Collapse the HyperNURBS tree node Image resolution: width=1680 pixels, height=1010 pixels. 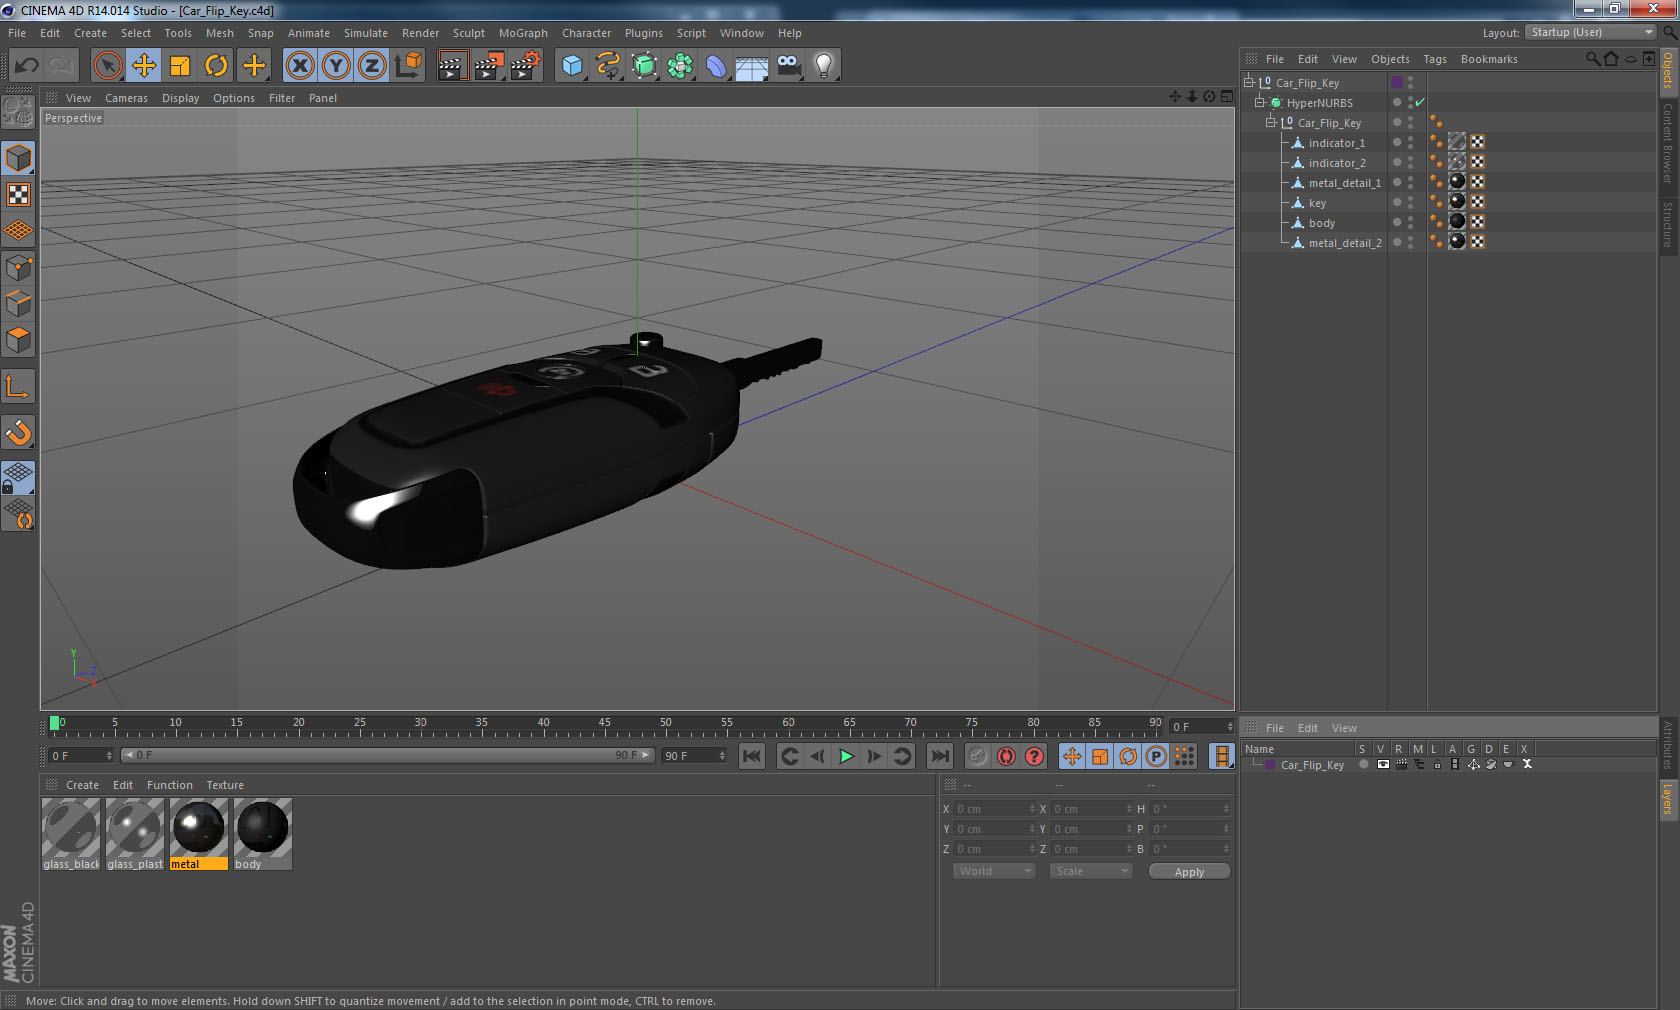pyautogui.click(x=1260, y=102)
